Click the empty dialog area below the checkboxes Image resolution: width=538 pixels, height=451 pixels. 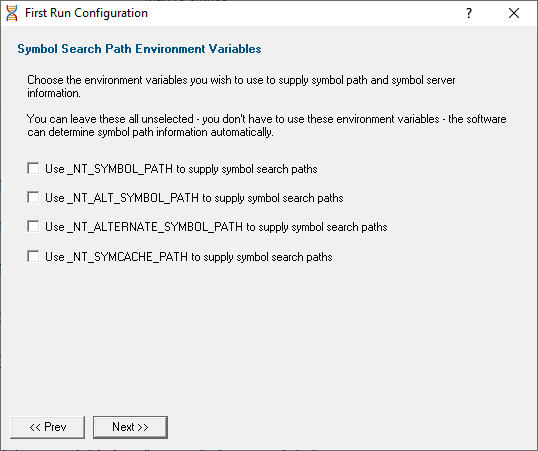pyautogui.click(x=269, y=336)
